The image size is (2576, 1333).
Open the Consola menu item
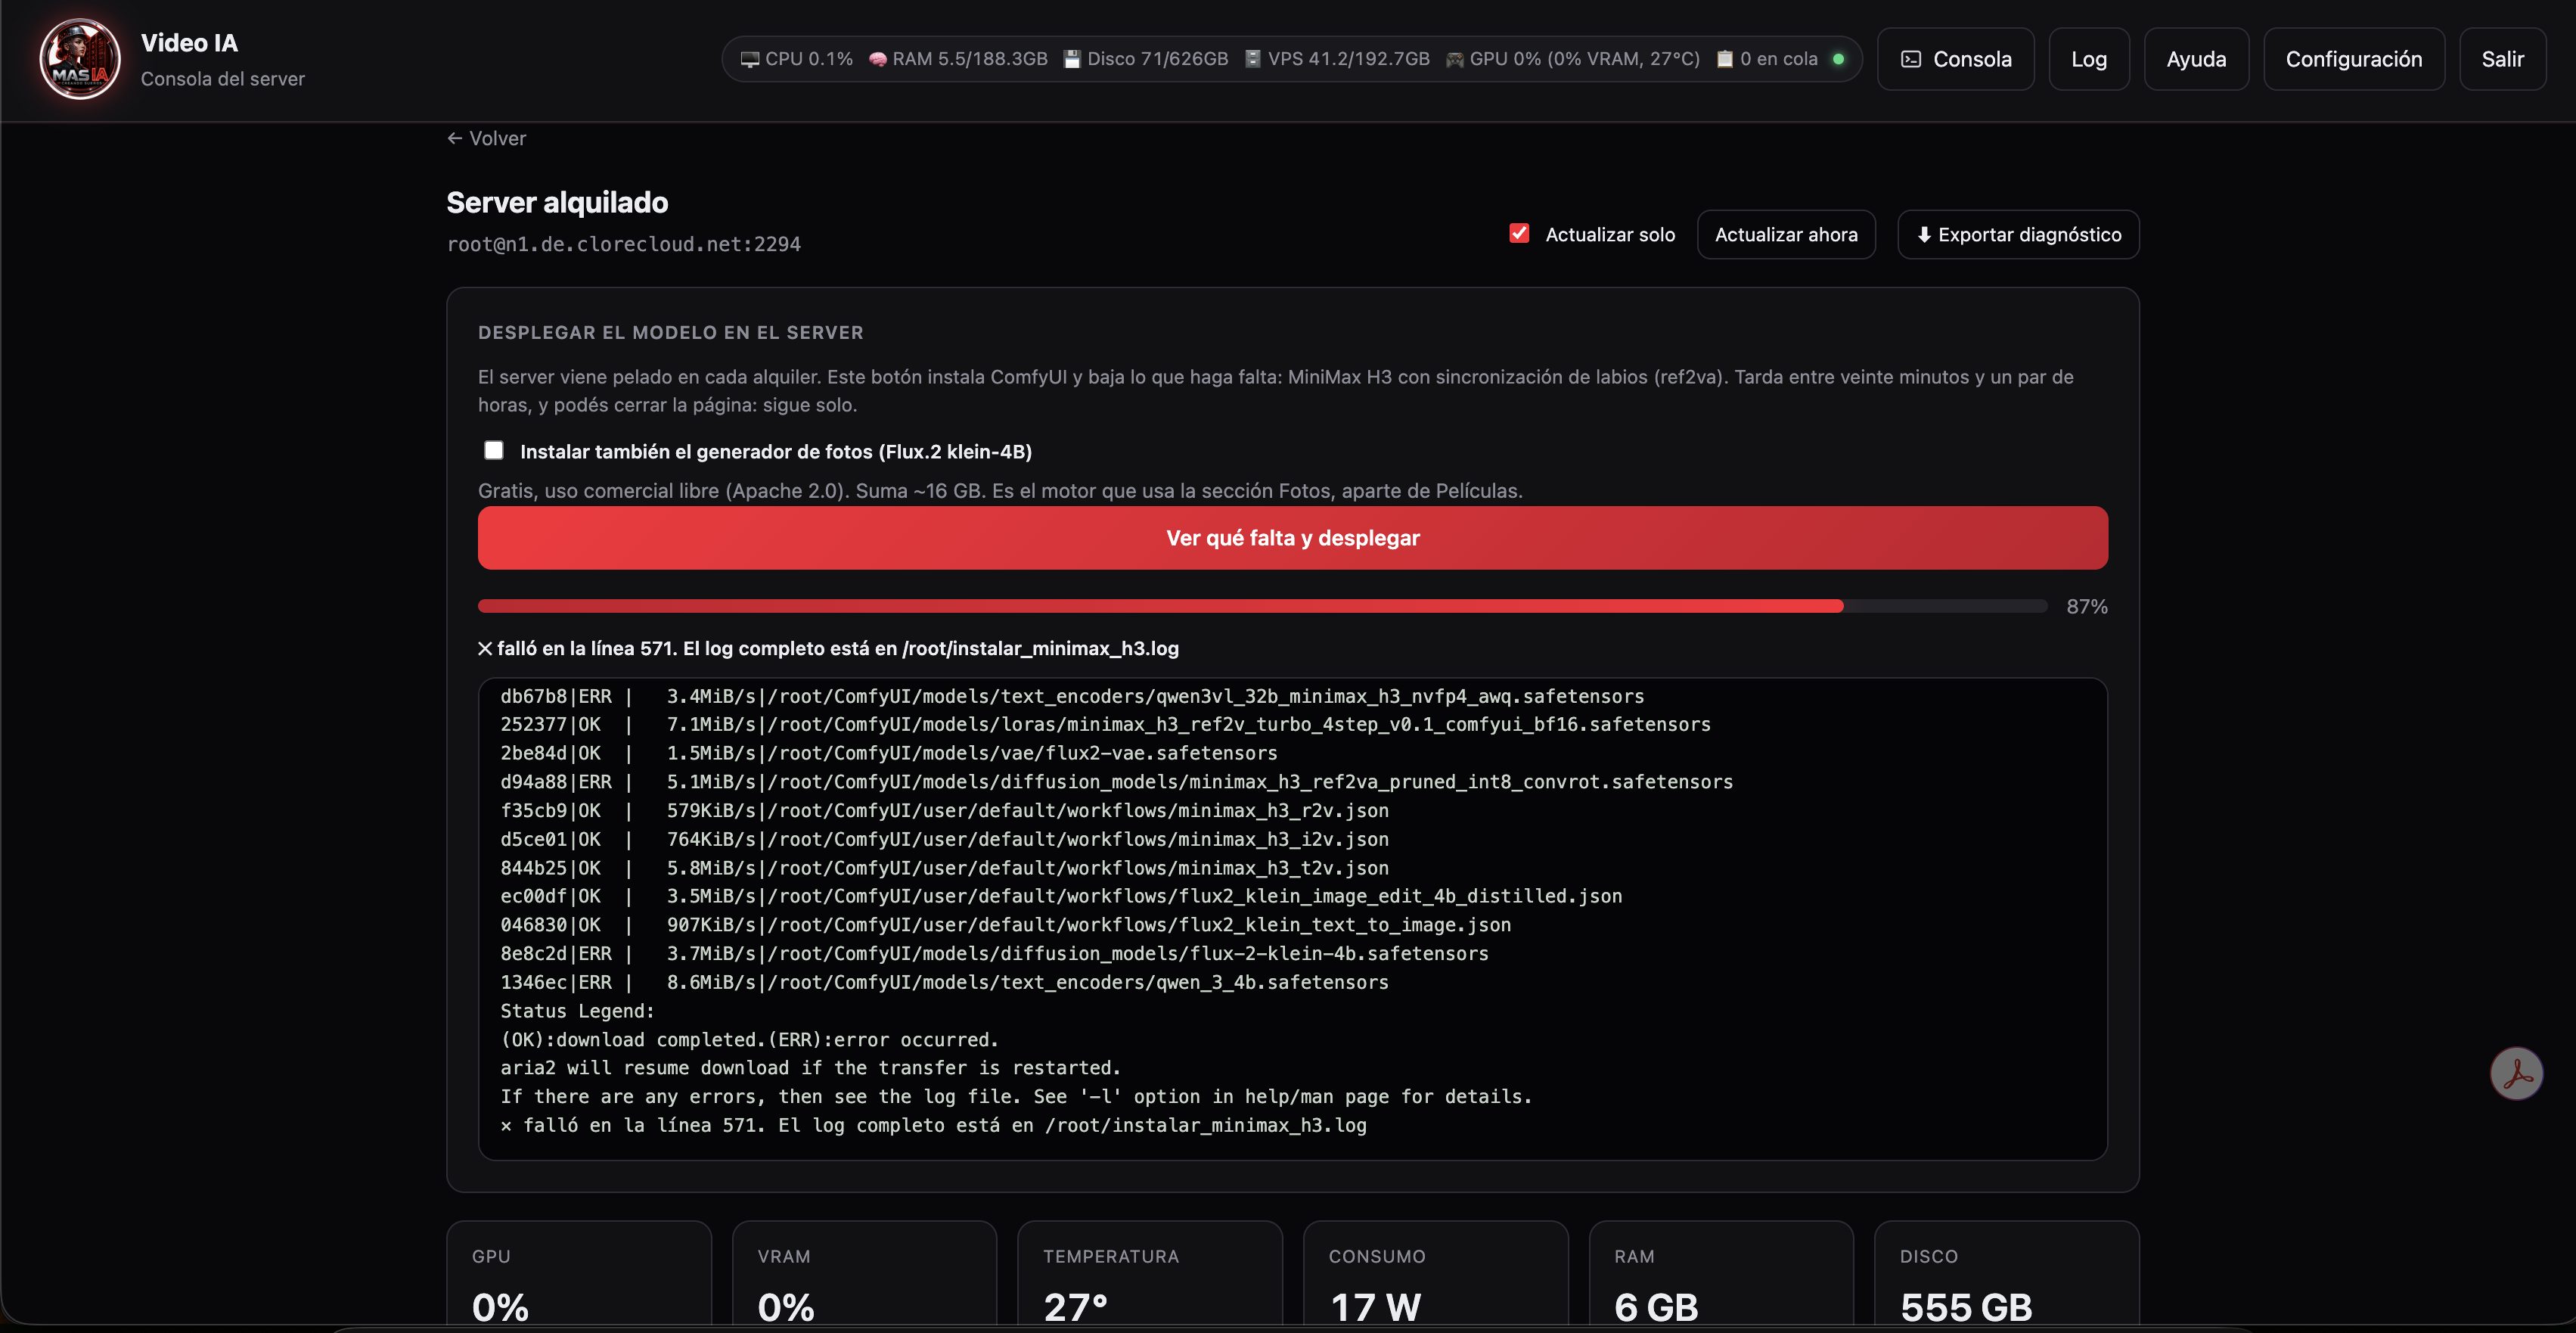tap(1955, 59)
